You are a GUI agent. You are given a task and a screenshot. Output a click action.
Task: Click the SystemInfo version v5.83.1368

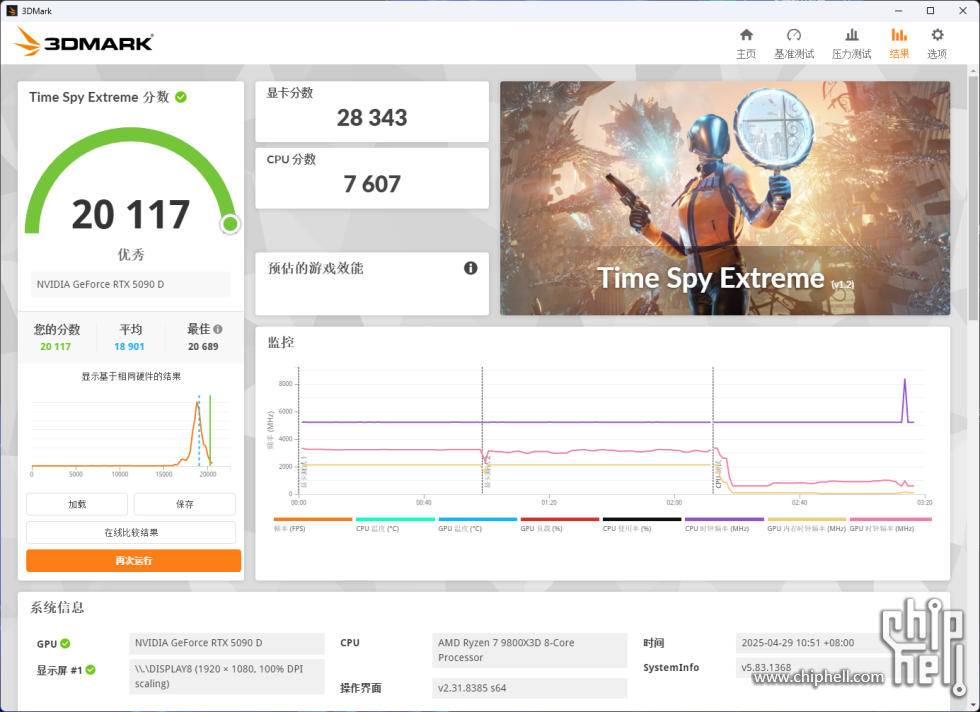point(766,668)
